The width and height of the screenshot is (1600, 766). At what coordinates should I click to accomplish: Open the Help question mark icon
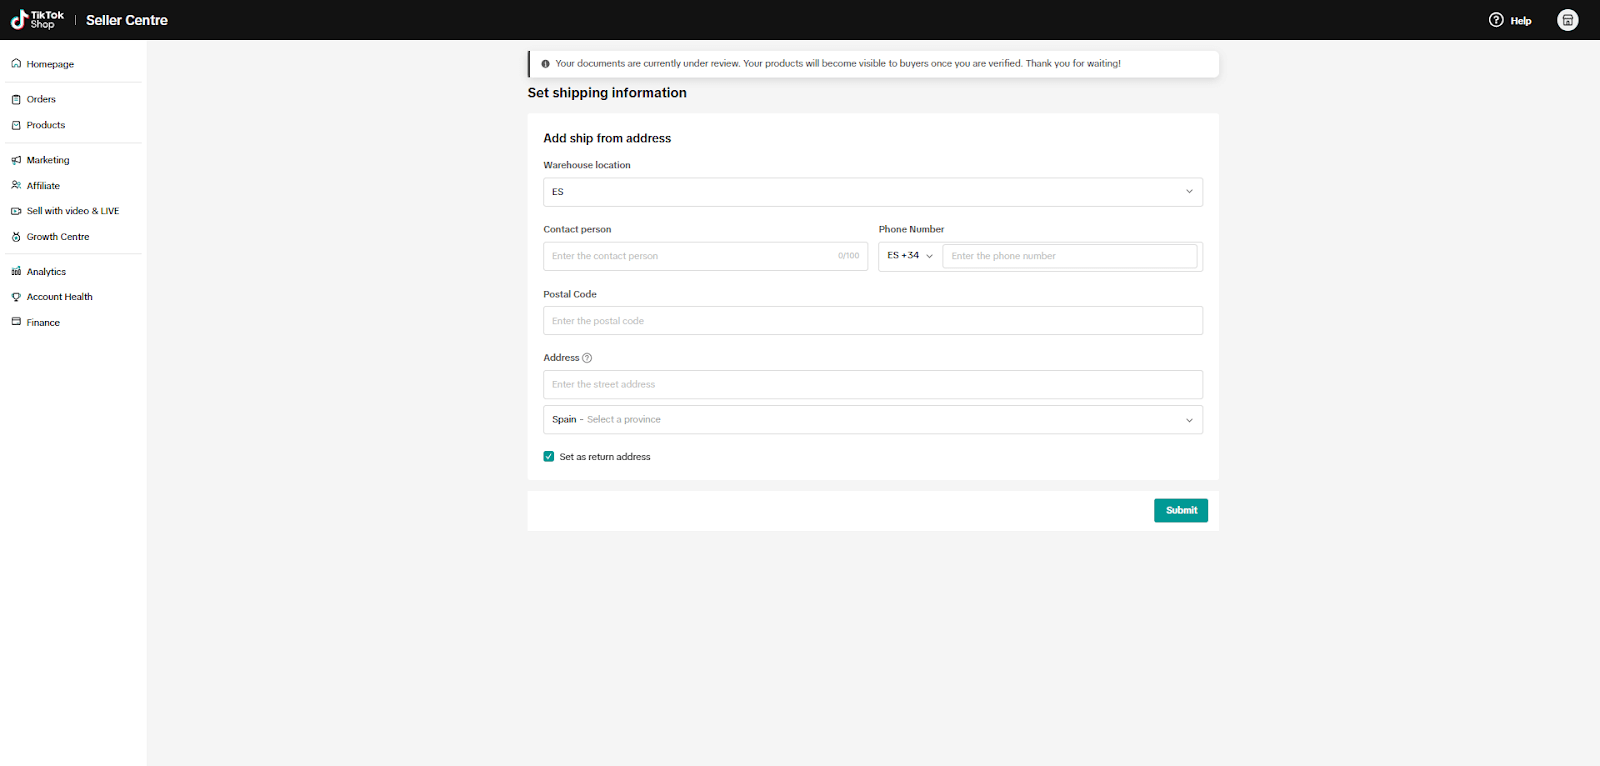[x=1496, y=20]
